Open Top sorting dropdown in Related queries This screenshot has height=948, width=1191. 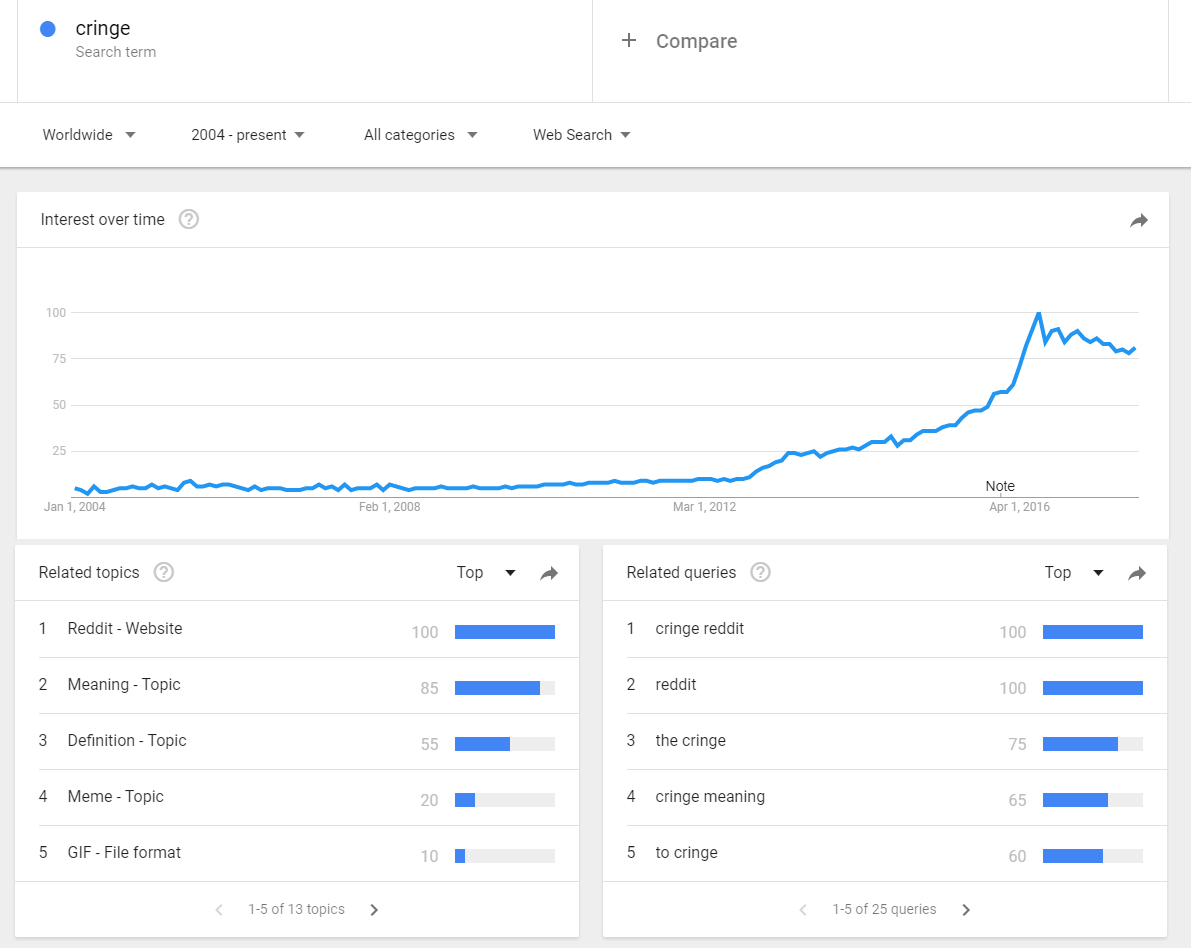point(1074,573)
